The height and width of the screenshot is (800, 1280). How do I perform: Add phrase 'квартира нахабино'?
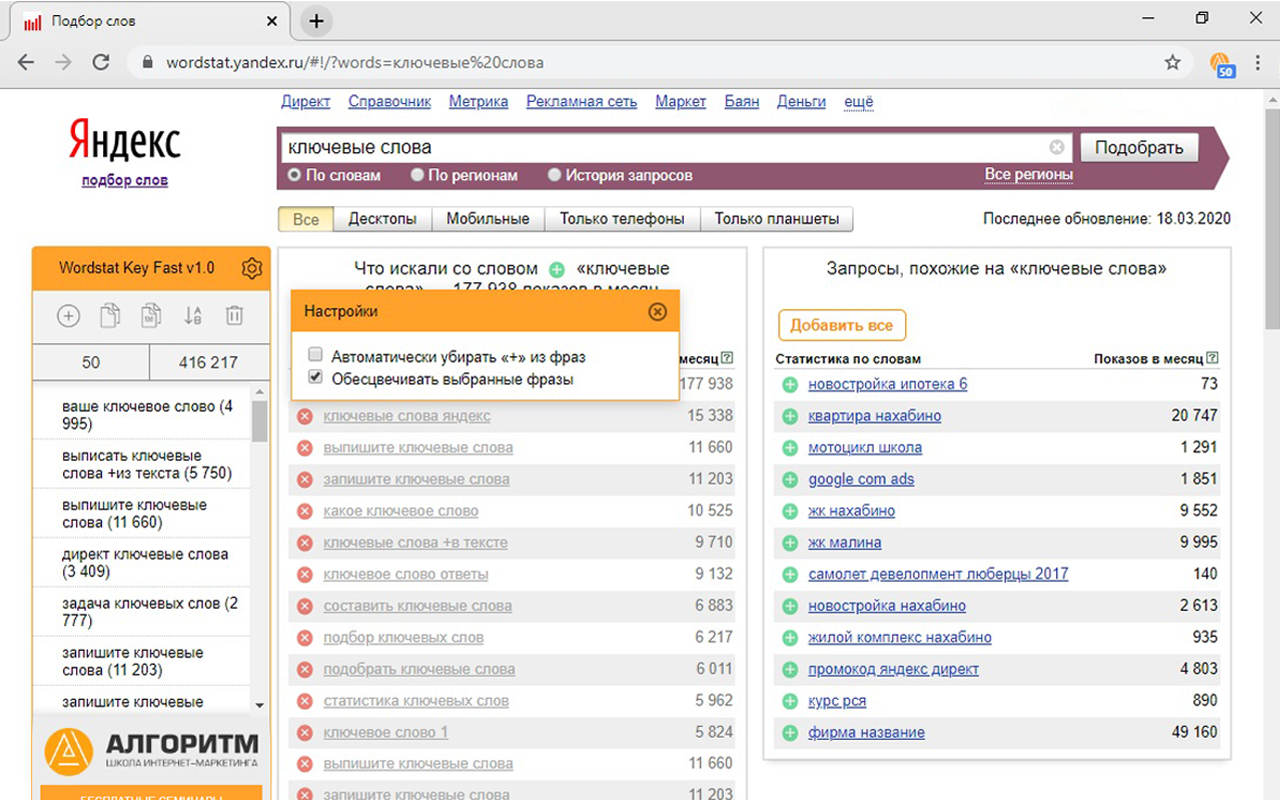(790, 416)
